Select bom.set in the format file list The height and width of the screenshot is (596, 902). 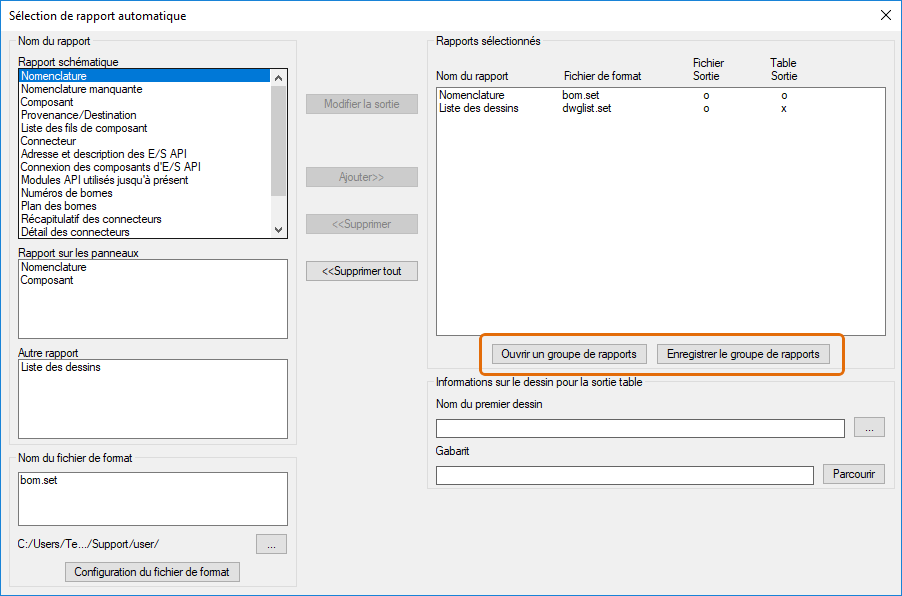click(x=39, y=480)
